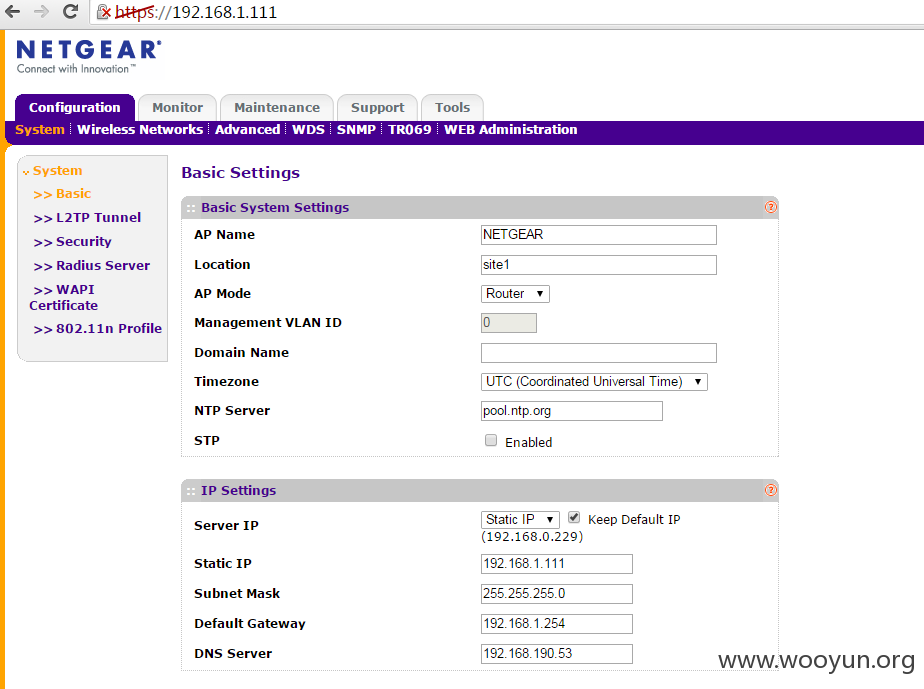
Task: Open the AP Mode Router dropdown
Action: 515,294
